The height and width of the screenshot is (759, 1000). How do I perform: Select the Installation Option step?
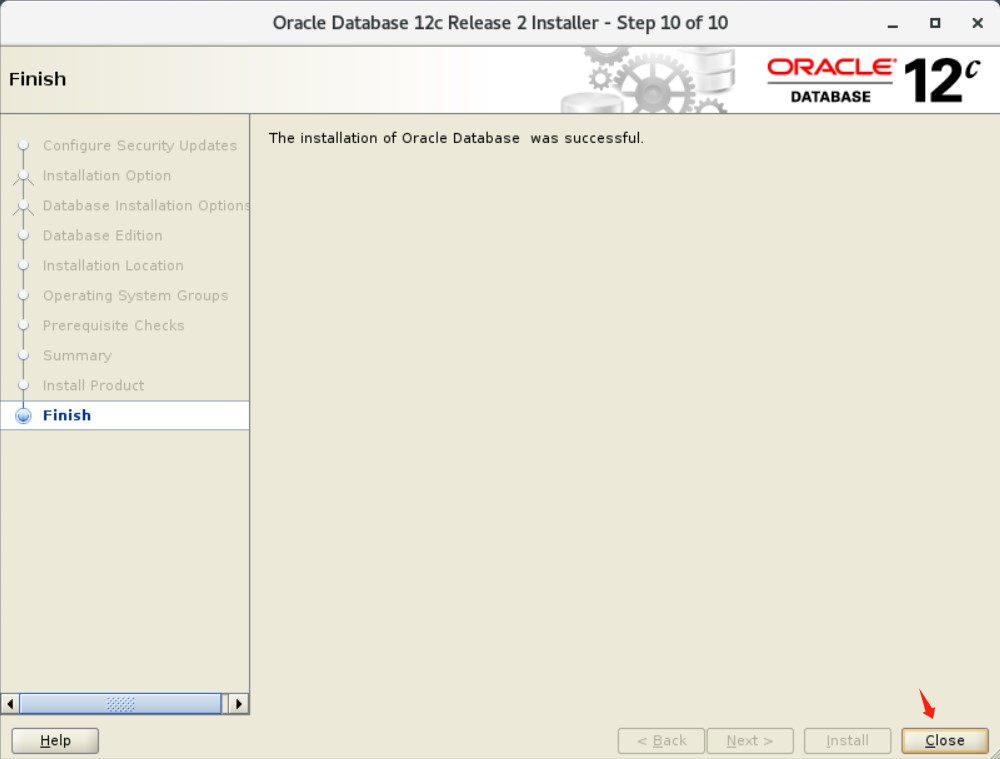tap(107, 175)
